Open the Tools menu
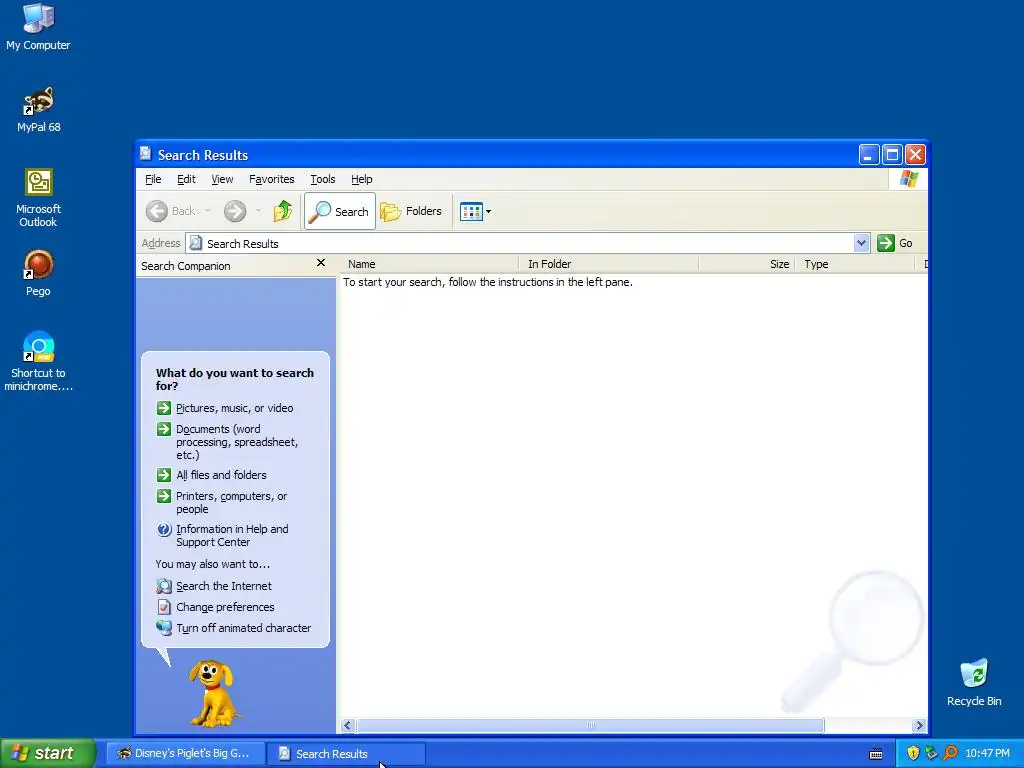The height and width of the screenshot is (768, 1024). click(323, 179)
